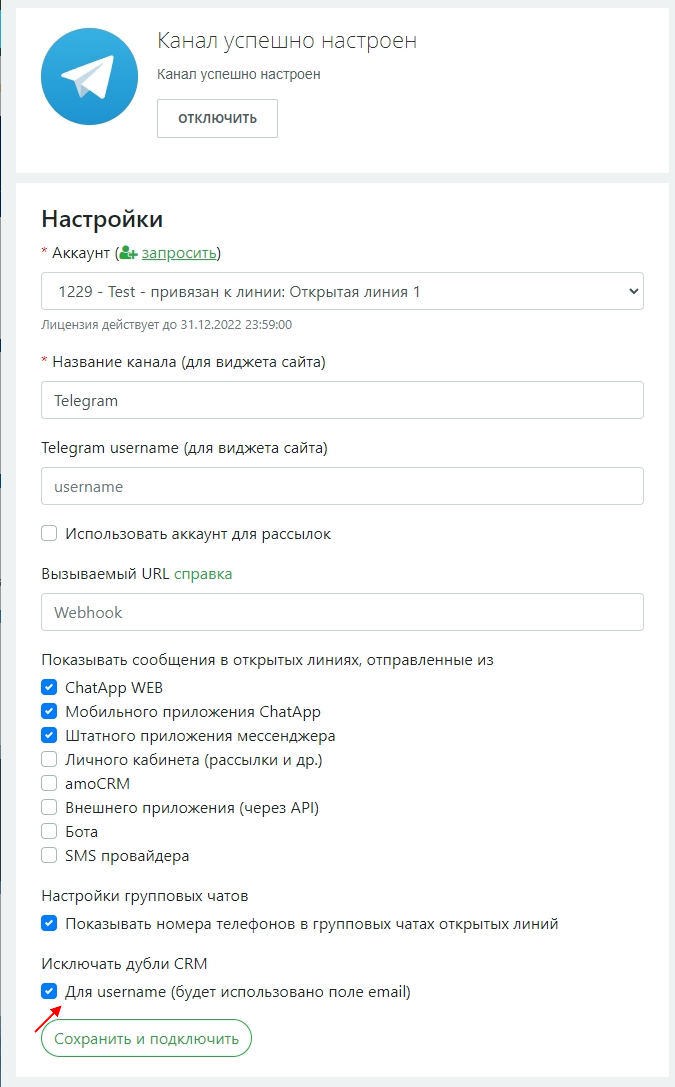Image resolution: width=675 pixels, height=1087 pixels.
Task: Focus the Telegram username field
Action: 342,486
